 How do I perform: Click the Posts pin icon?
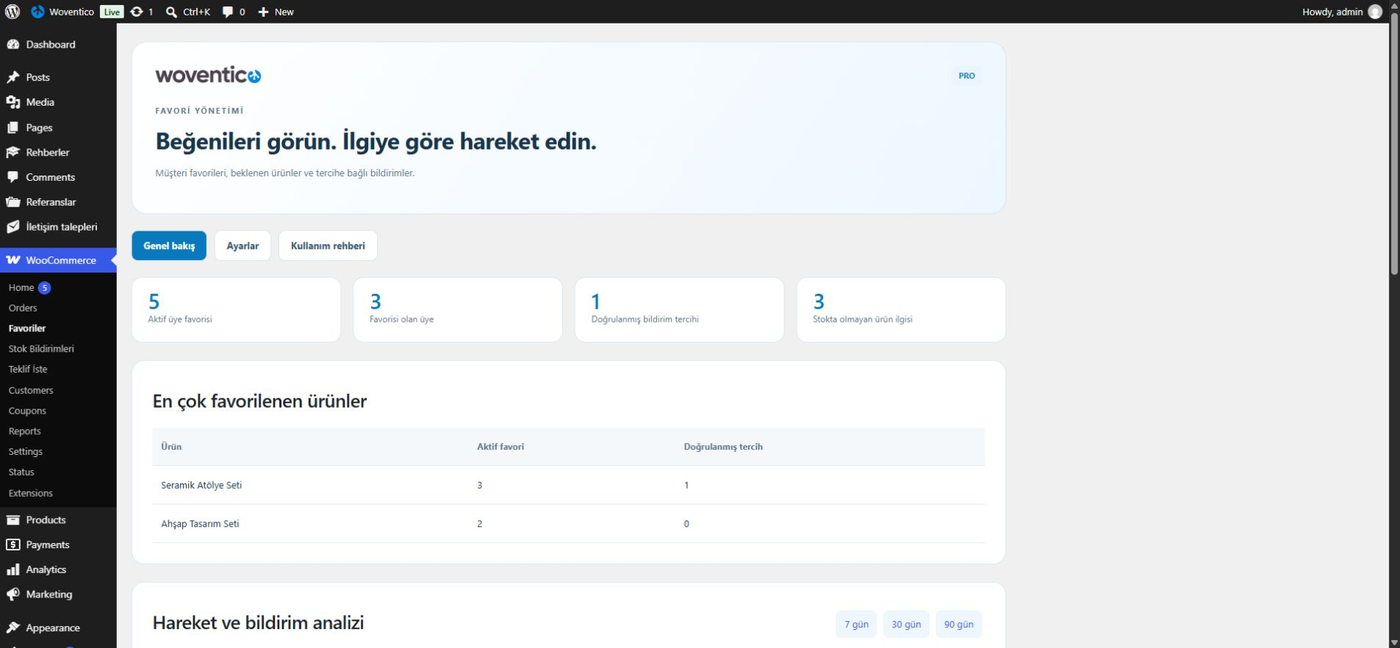click(13, 77)
